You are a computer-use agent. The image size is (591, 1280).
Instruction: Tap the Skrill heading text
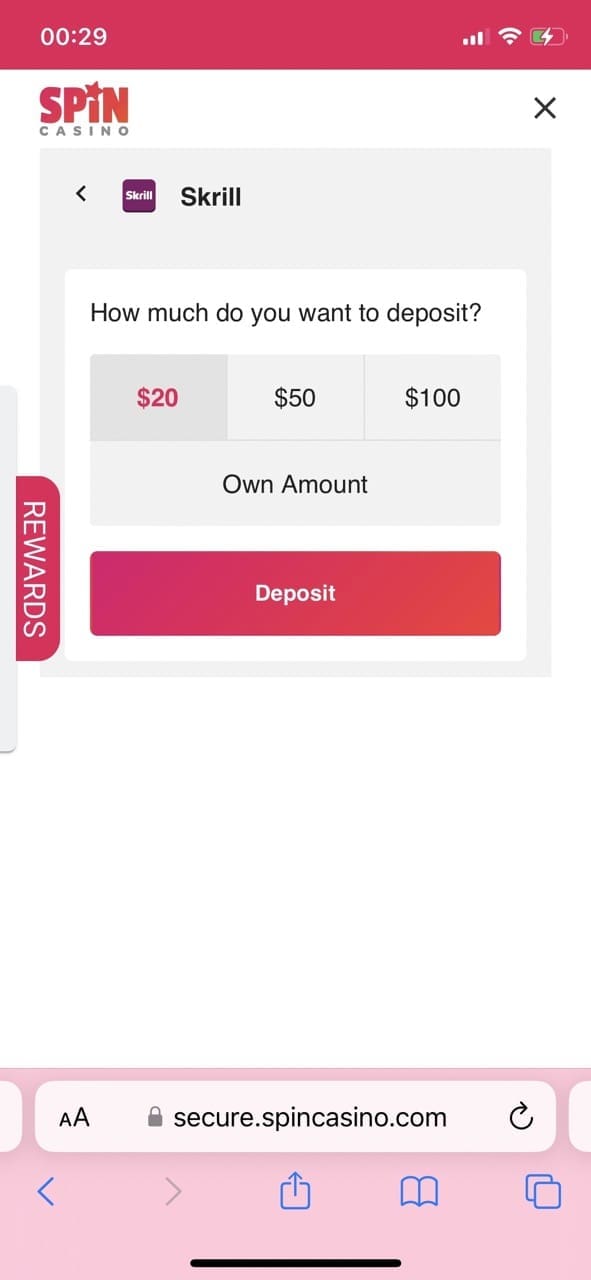click(x=211, y=197)
